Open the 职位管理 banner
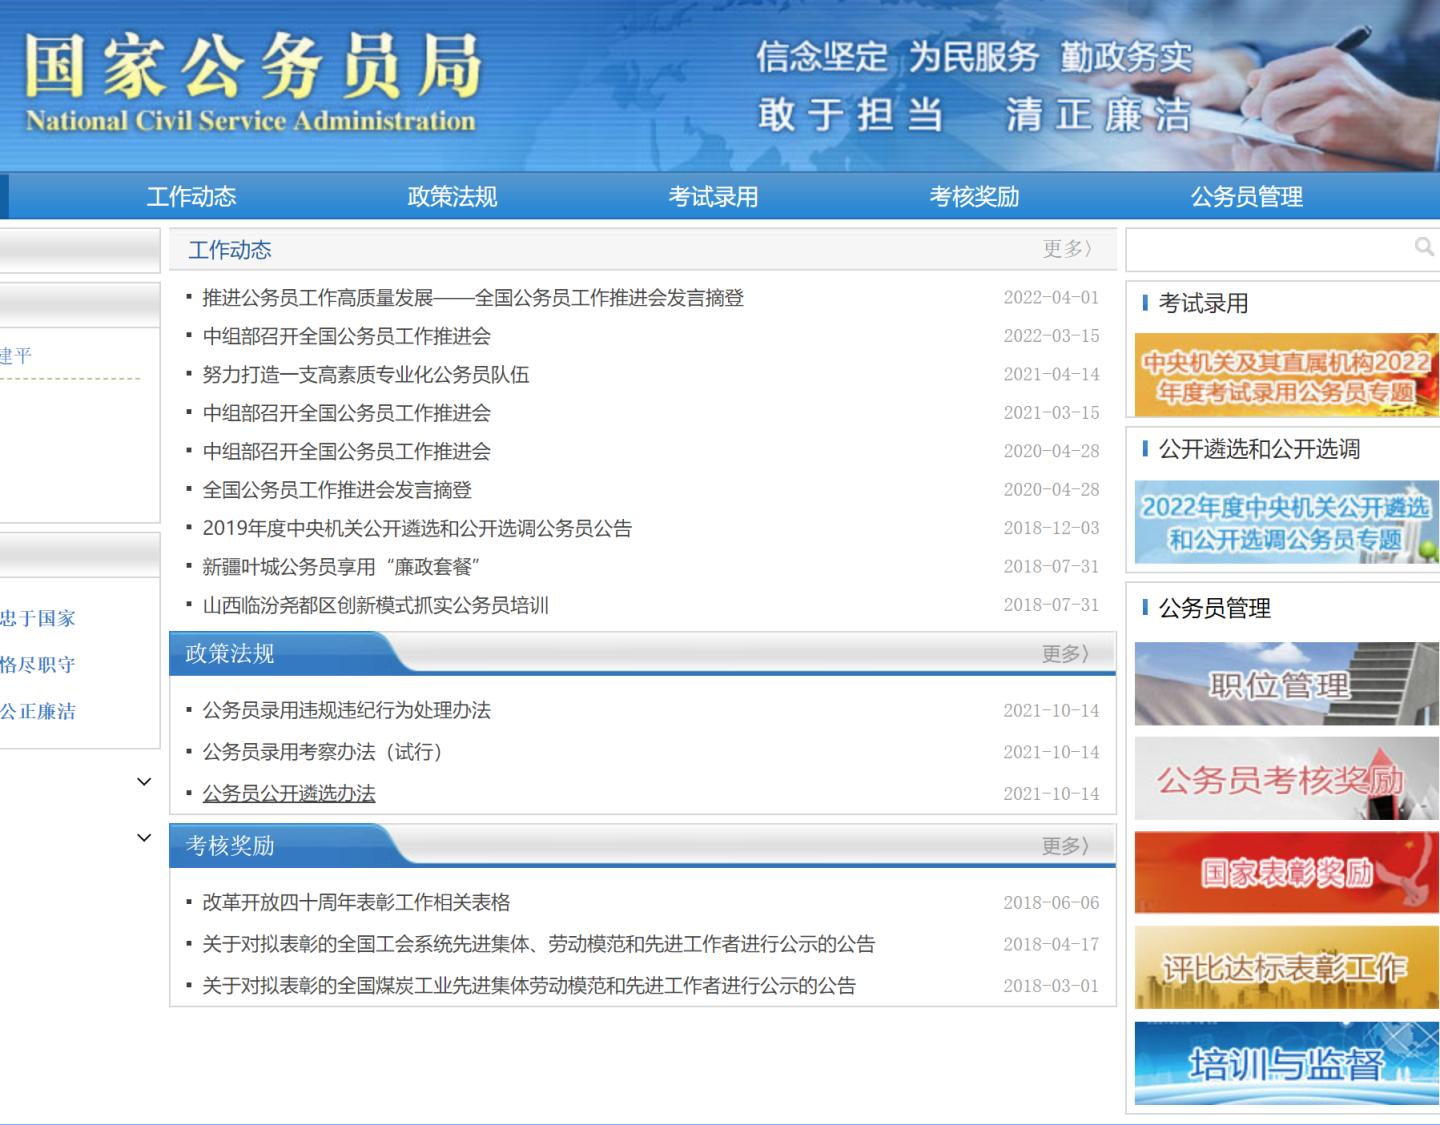Screen dimensions: 1440x1125 coord(1286,684)
